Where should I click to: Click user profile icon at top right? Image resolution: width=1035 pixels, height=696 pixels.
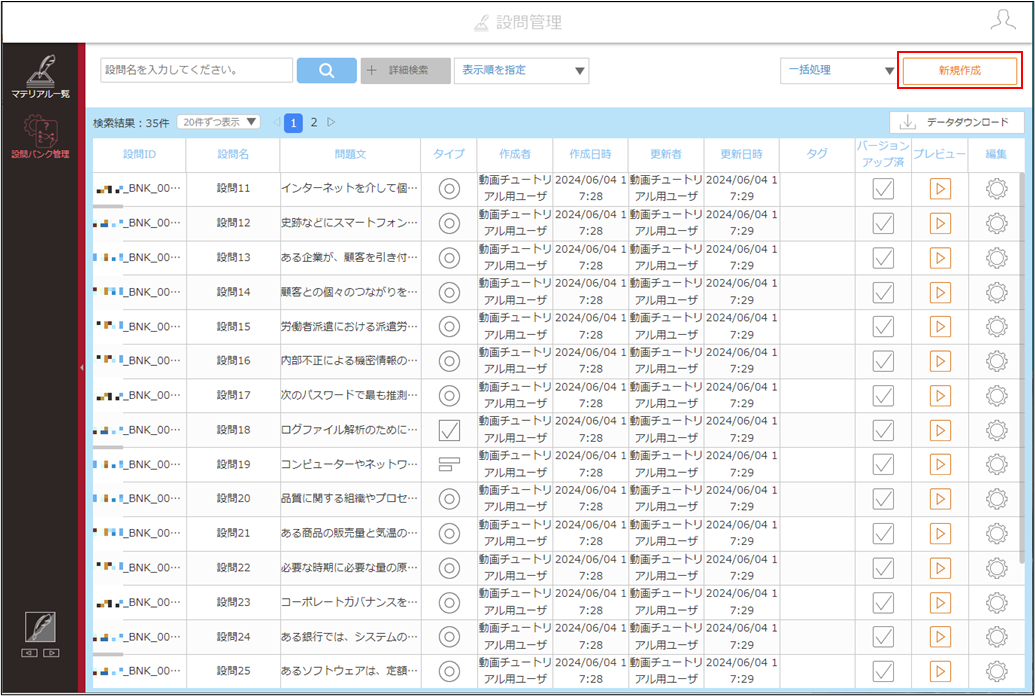point(1003,20)
